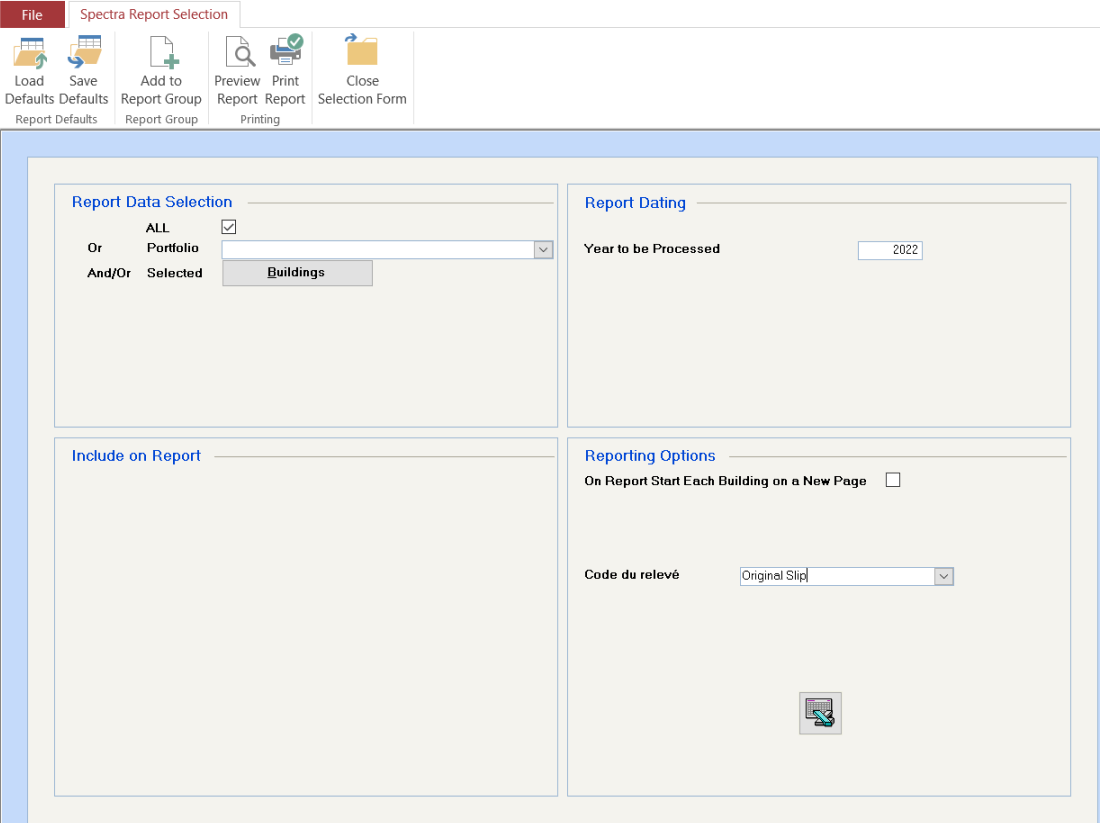Click the Portfolio label text
Viewport: 1100px width, 823px height.
click(x=173, y=248)
